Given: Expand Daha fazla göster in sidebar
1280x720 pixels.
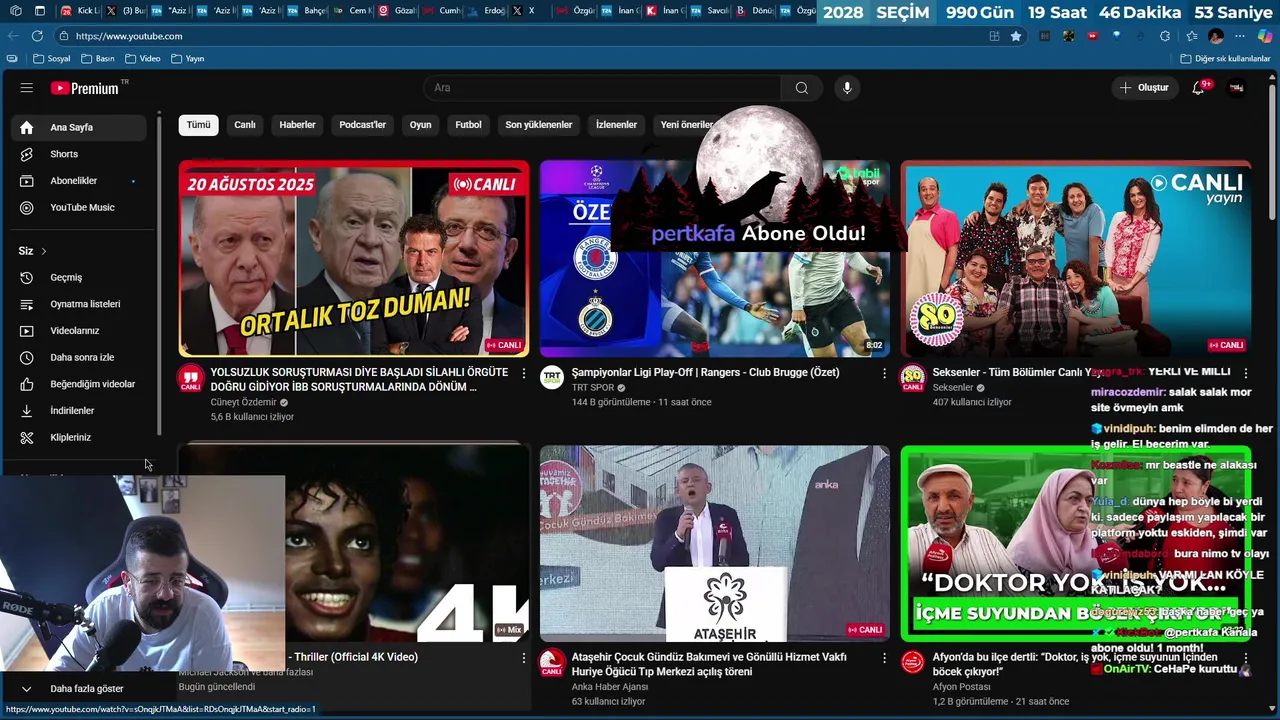Looking at the screenshot, I should pos(79,688).
